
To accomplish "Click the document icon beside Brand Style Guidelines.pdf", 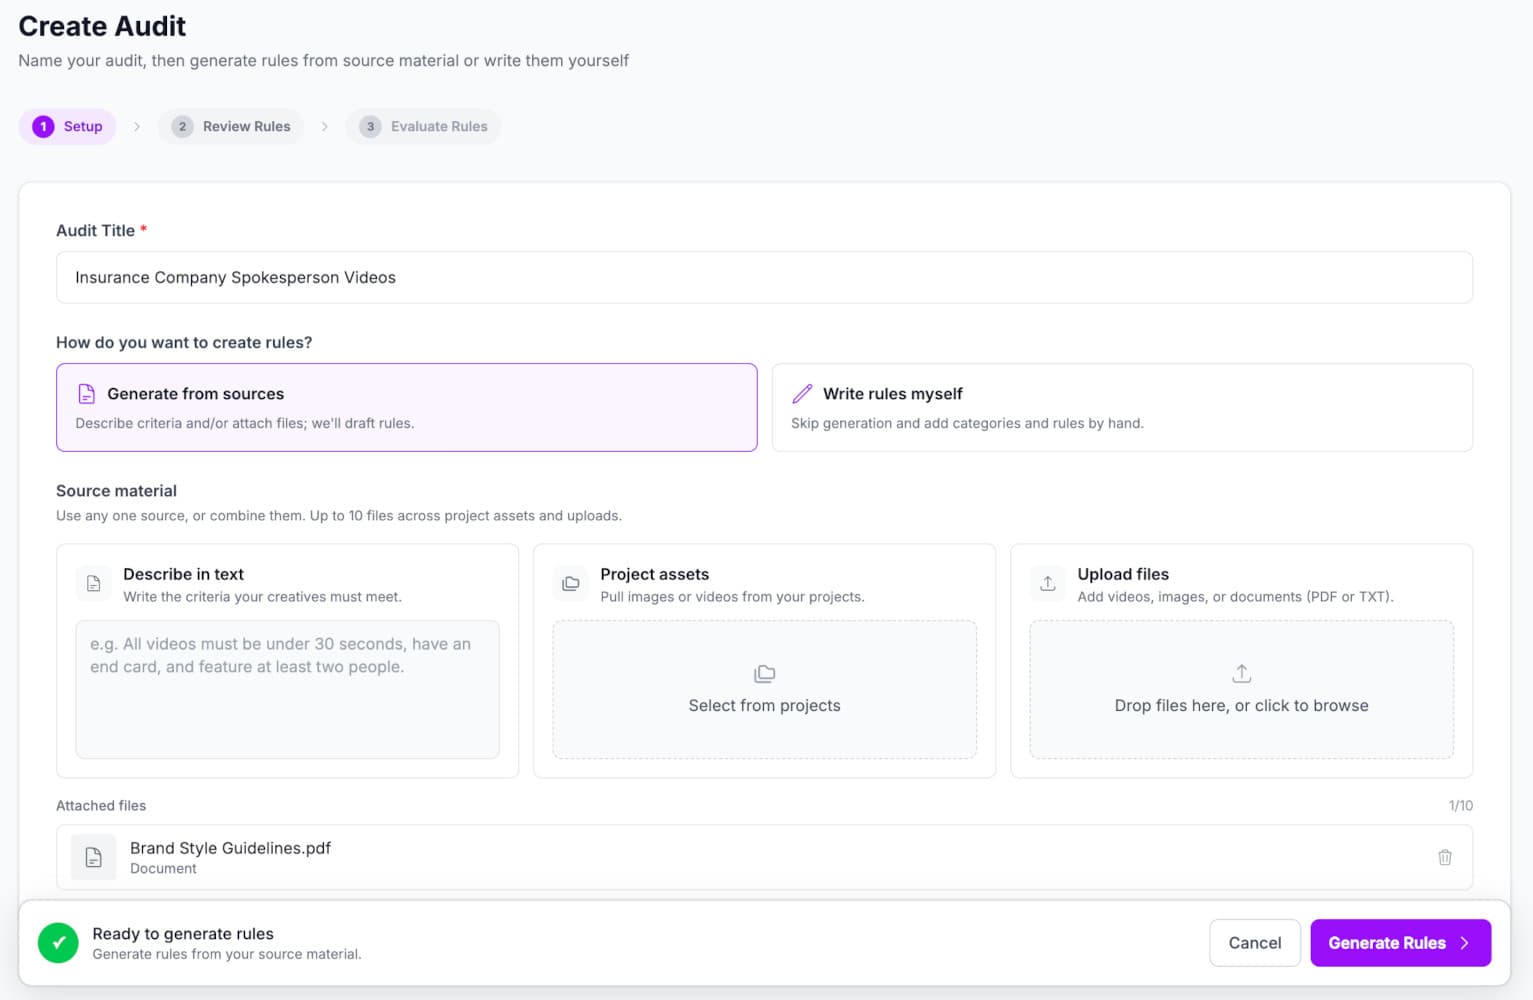I will pos(93,857).
